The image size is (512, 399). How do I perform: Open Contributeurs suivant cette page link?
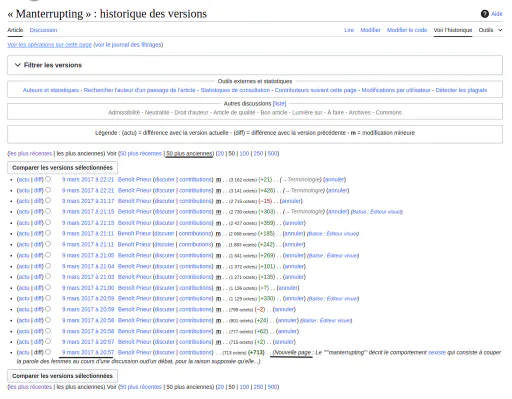(x=316, y=90)
